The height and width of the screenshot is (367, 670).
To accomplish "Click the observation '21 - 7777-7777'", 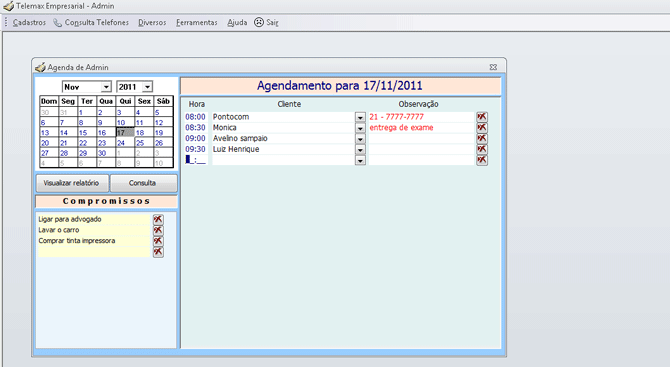I will 397,117.
